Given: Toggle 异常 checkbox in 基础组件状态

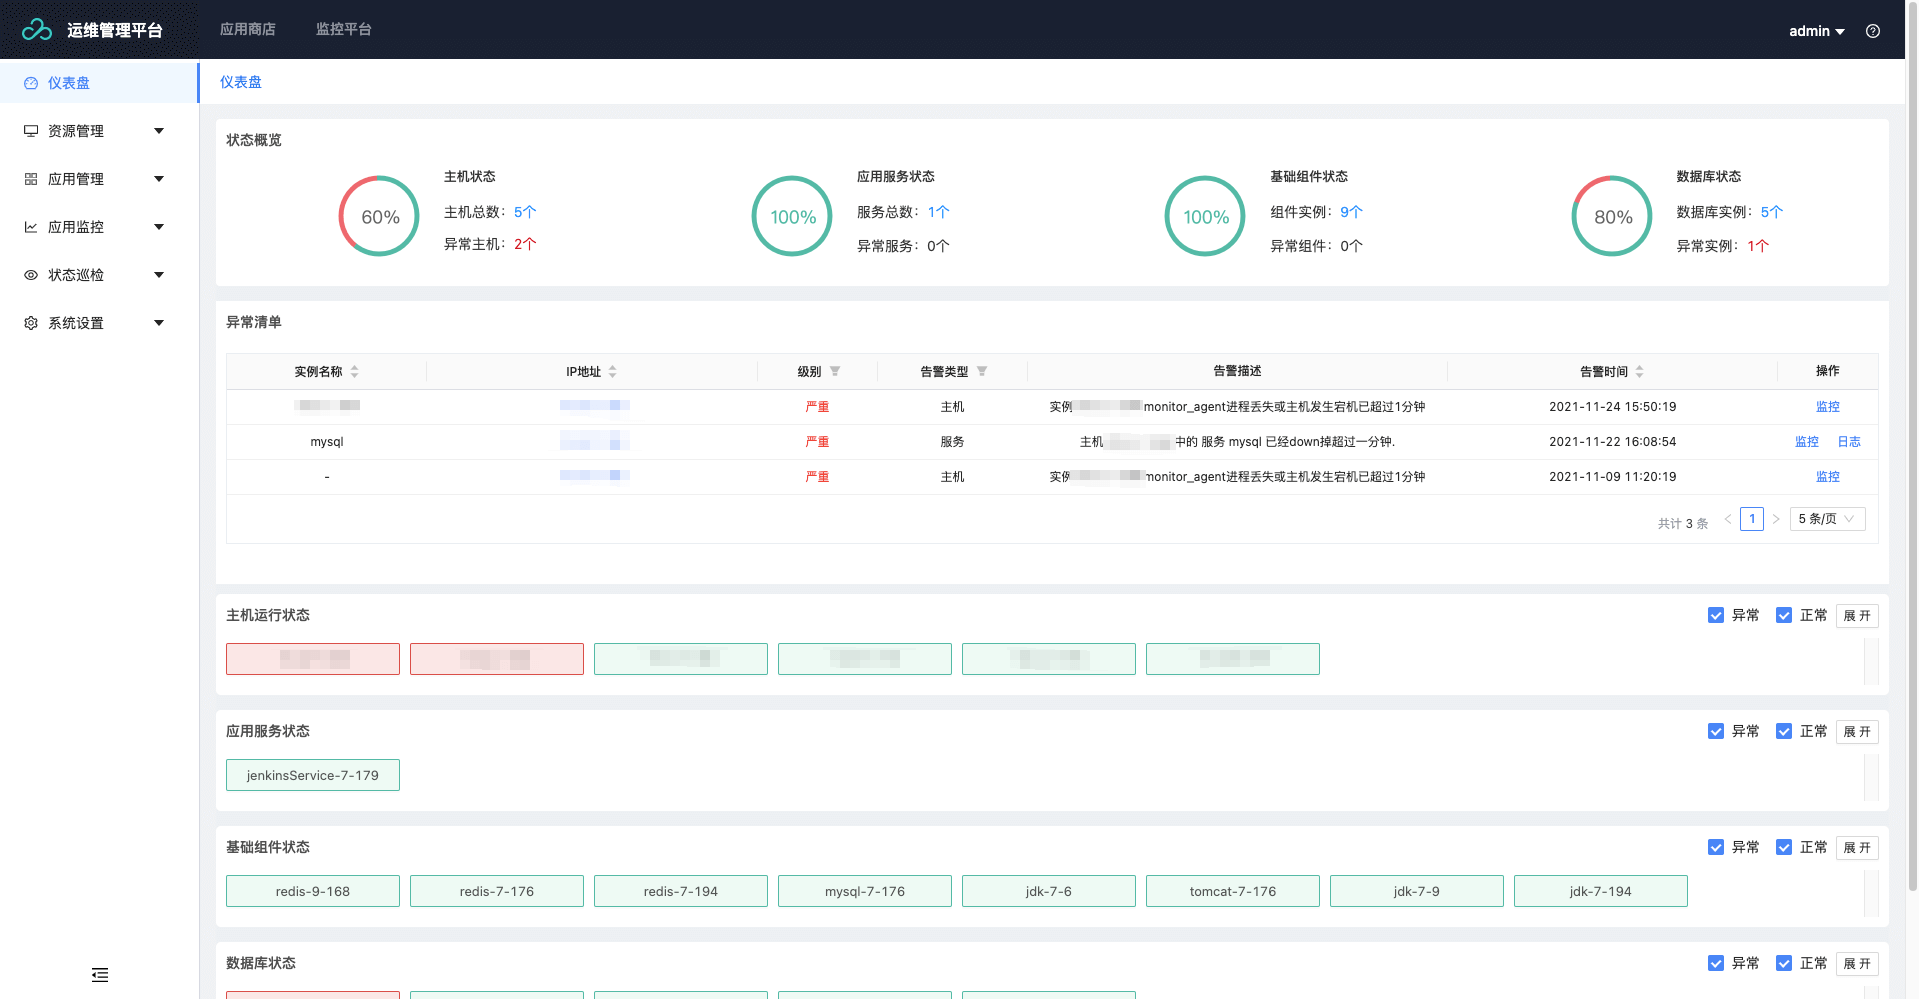Looking at the screenshot, I should pos(1716,847).
